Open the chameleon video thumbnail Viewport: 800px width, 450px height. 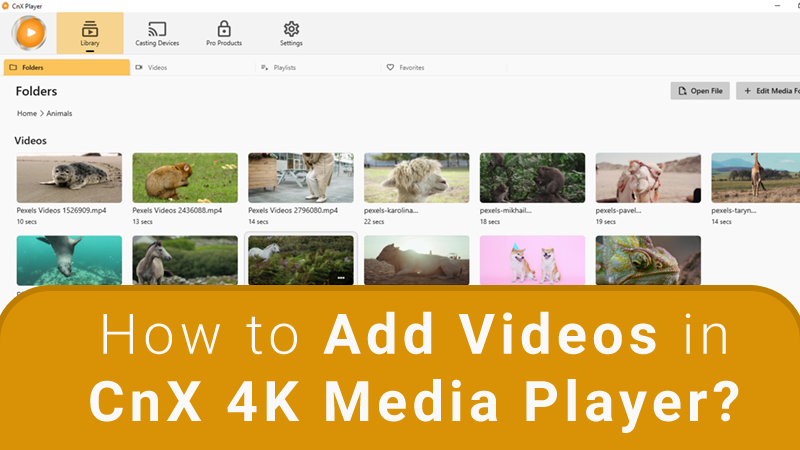[648, 260]
